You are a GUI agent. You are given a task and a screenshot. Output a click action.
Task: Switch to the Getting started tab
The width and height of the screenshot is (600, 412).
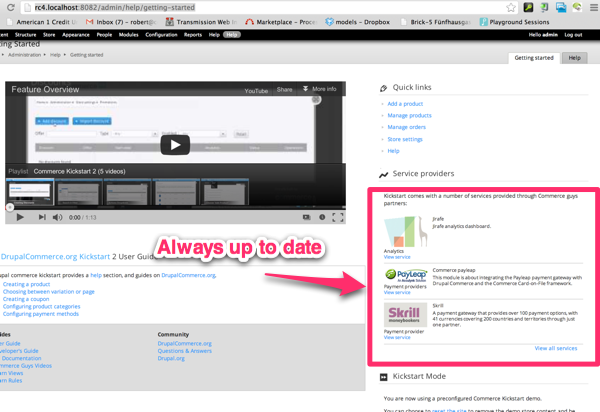click(x=534, y=58)
